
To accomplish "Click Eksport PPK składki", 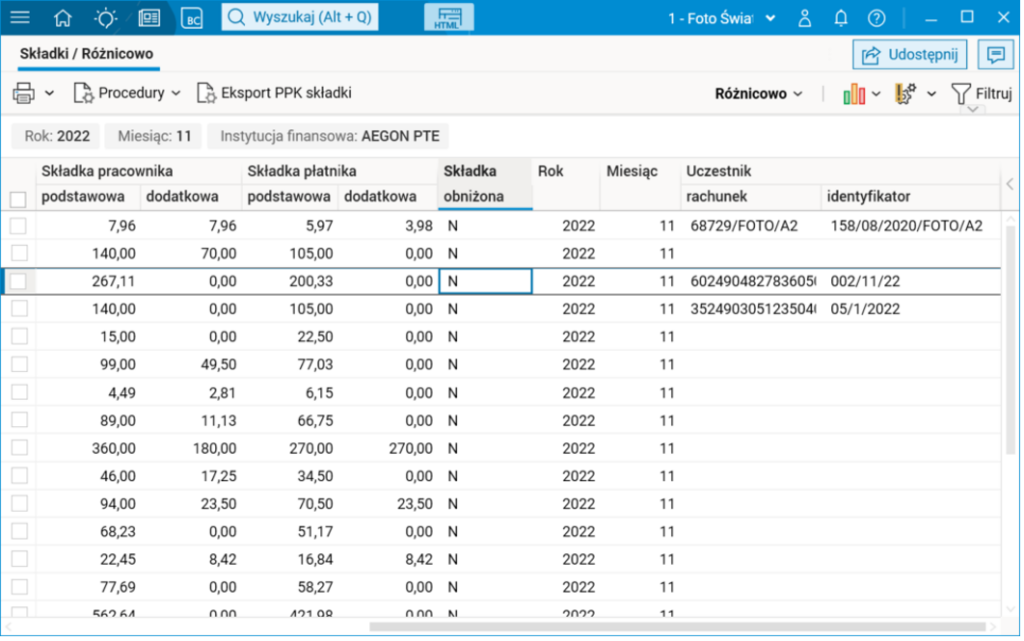I will click(x=274, y=93).
